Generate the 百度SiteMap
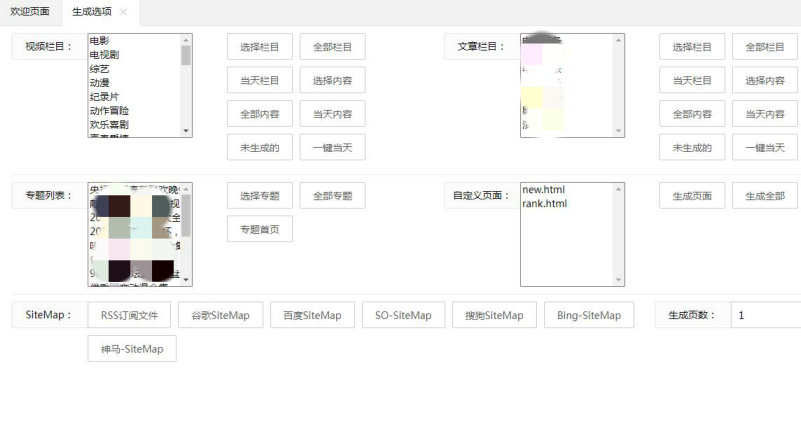Screen dimensions: 801x443 pyautogui.click(x=312, y=315)
